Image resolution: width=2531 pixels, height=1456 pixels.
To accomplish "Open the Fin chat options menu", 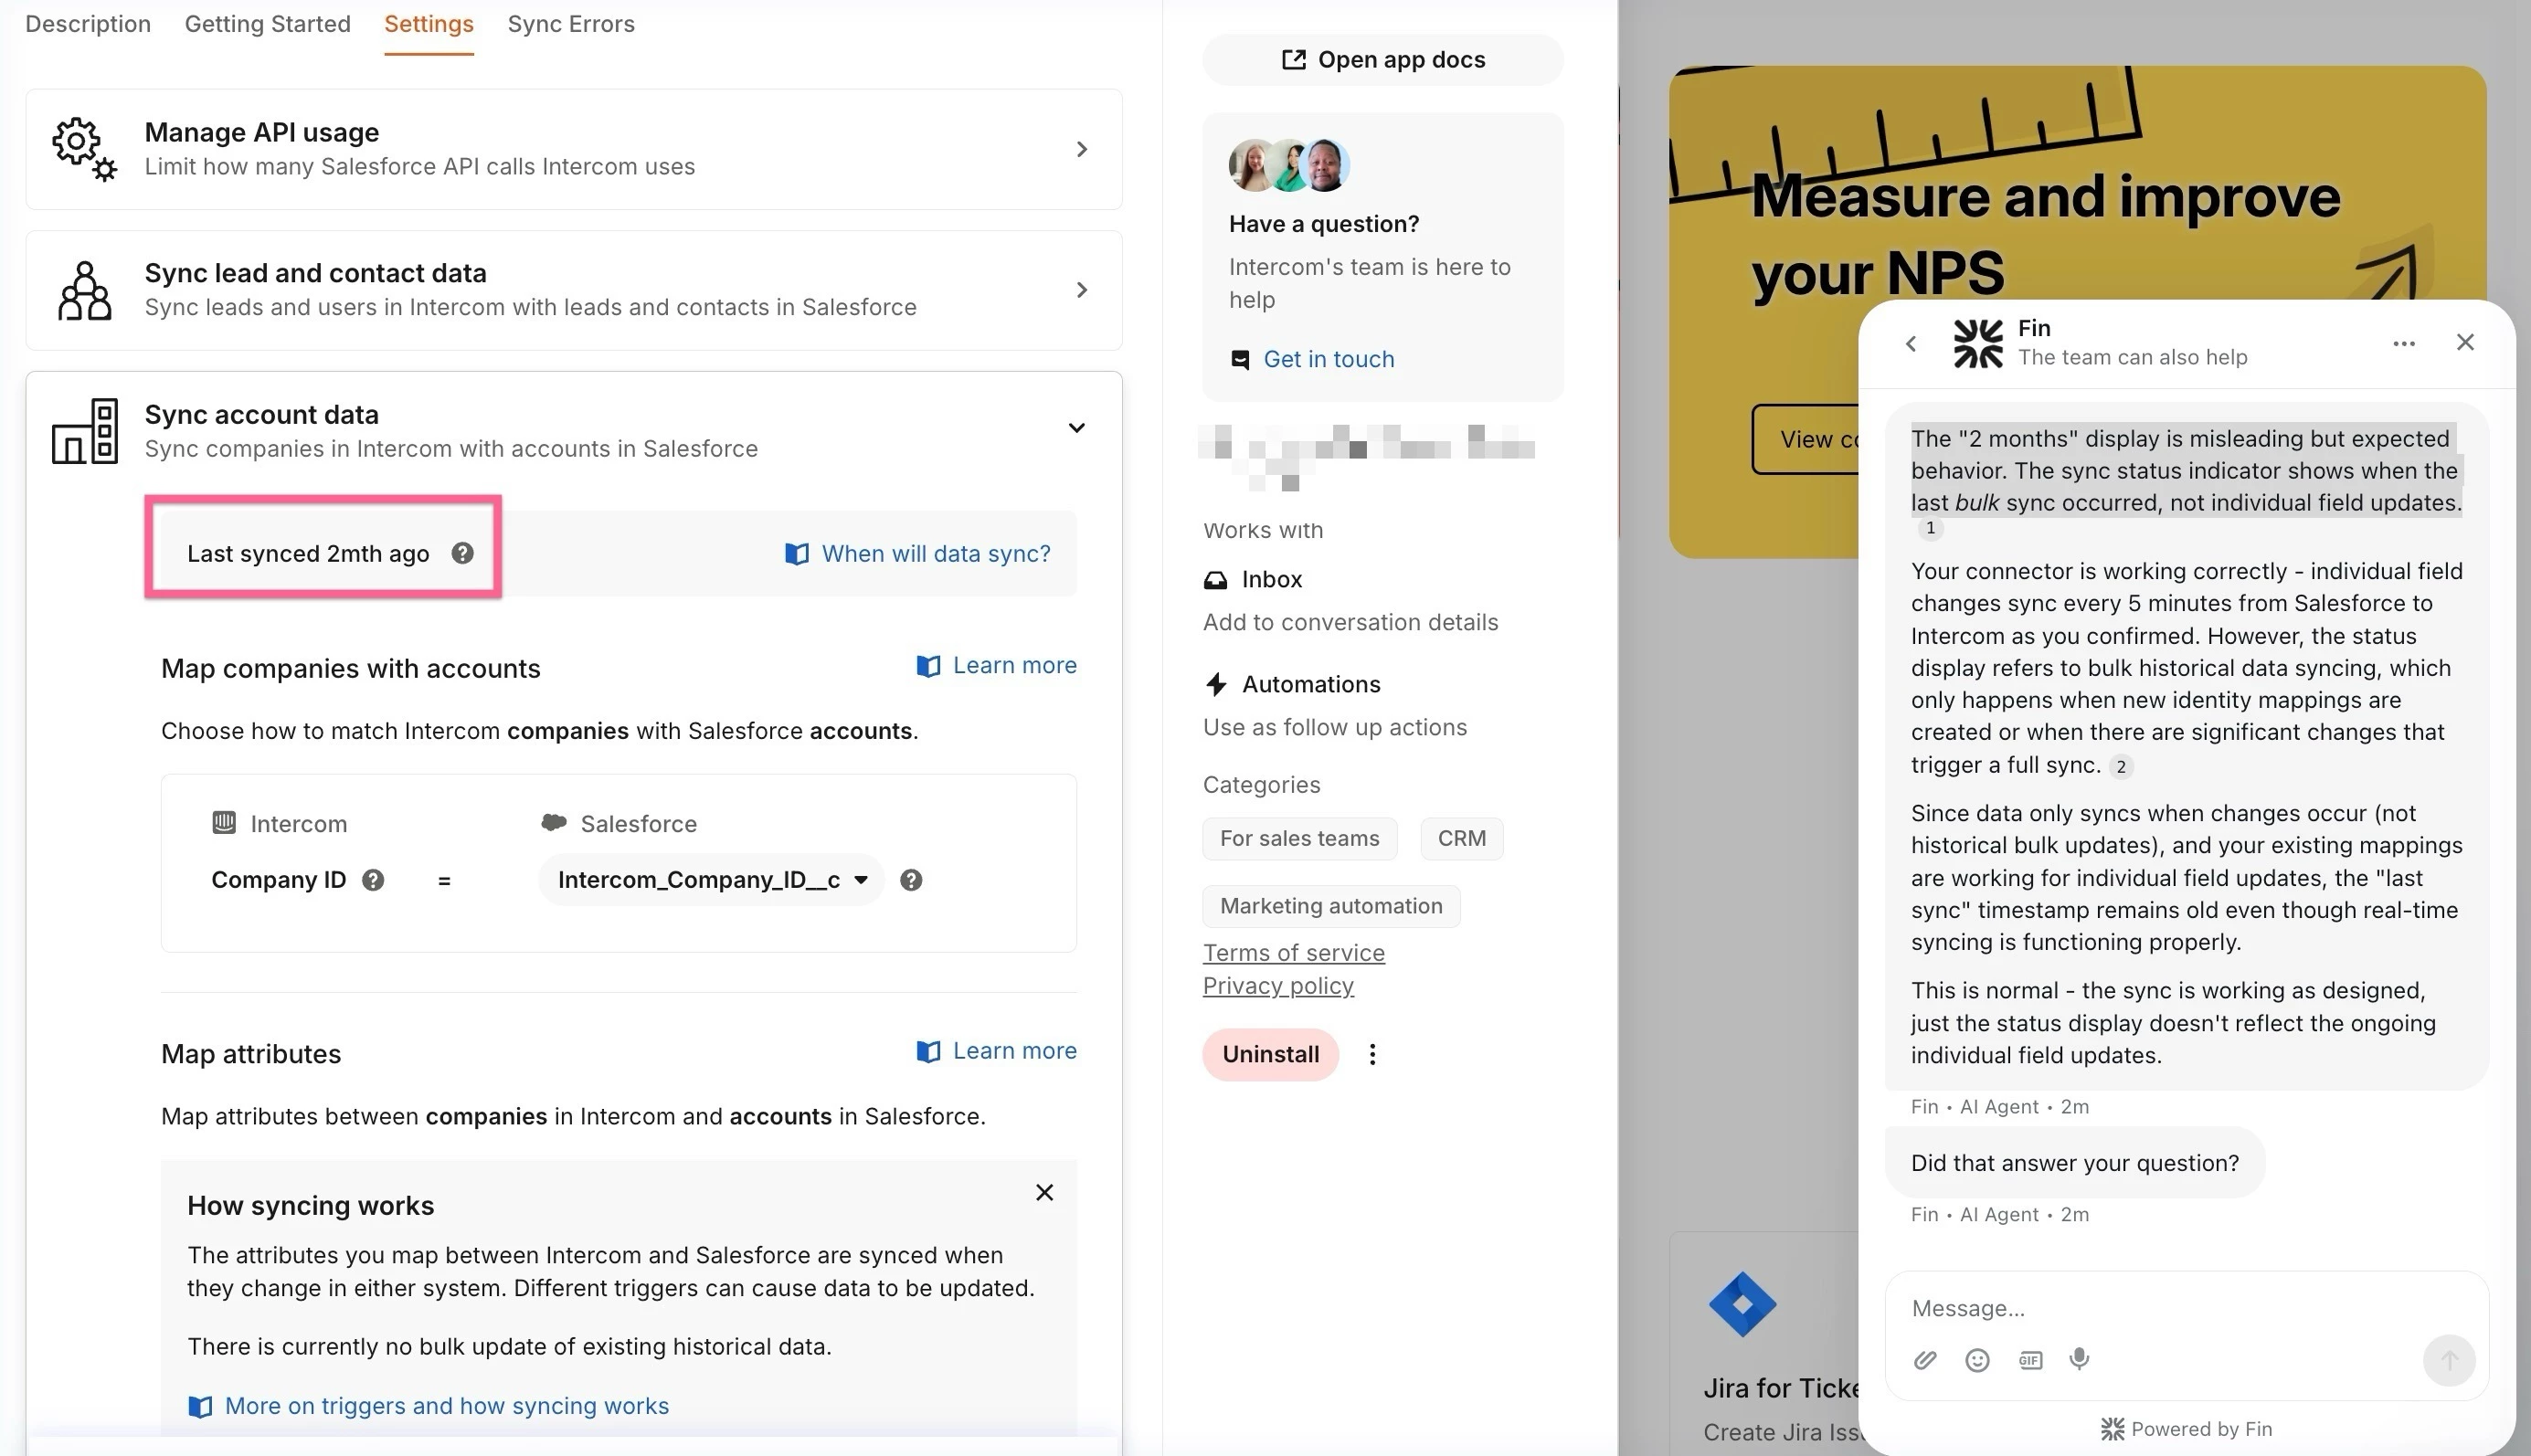I will tap(2404, 343).
